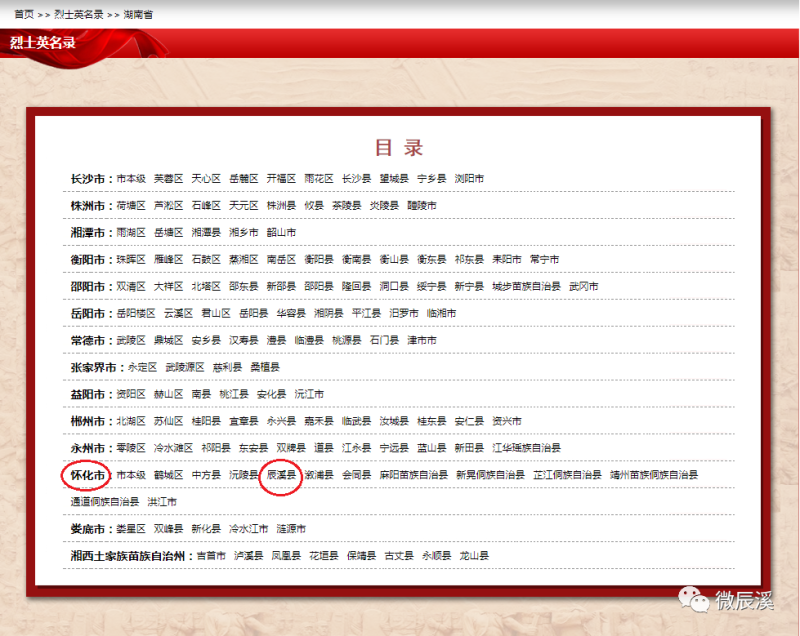This screenshot has height=636, width=800.
Task: Open the 石门县 entry
Action: [x=384, y=340]
